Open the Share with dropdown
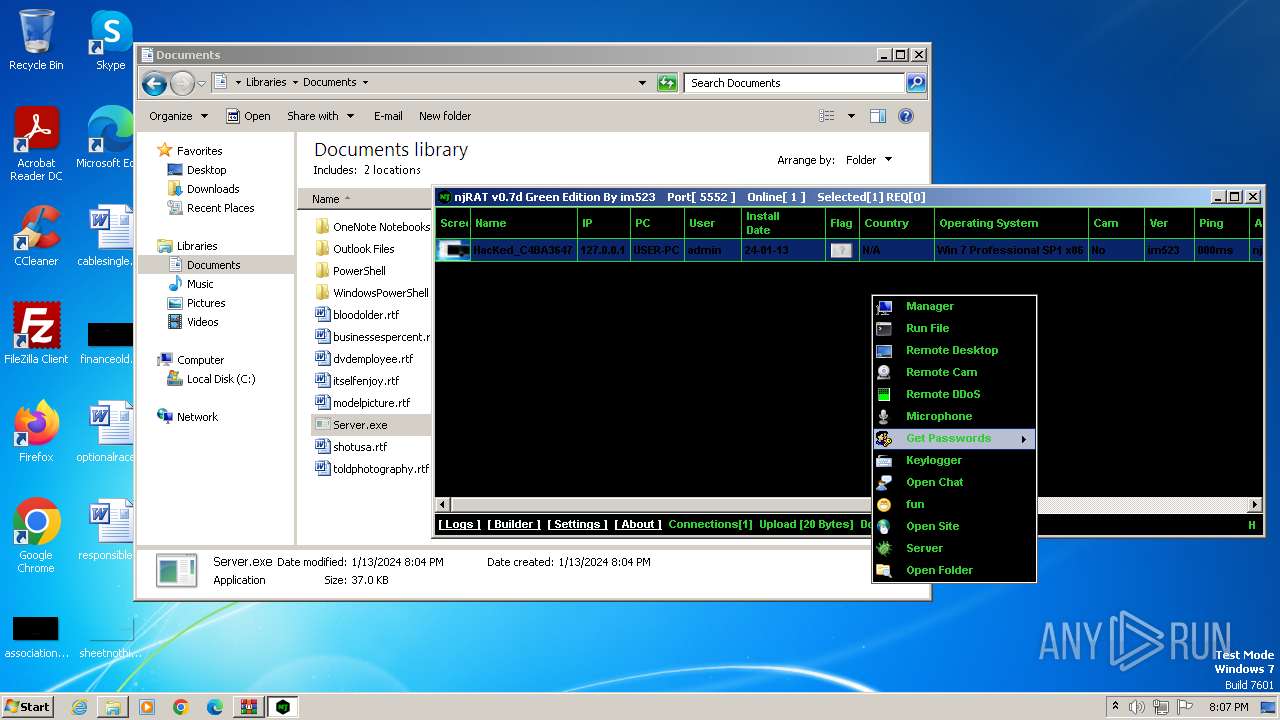 point(320,116)
